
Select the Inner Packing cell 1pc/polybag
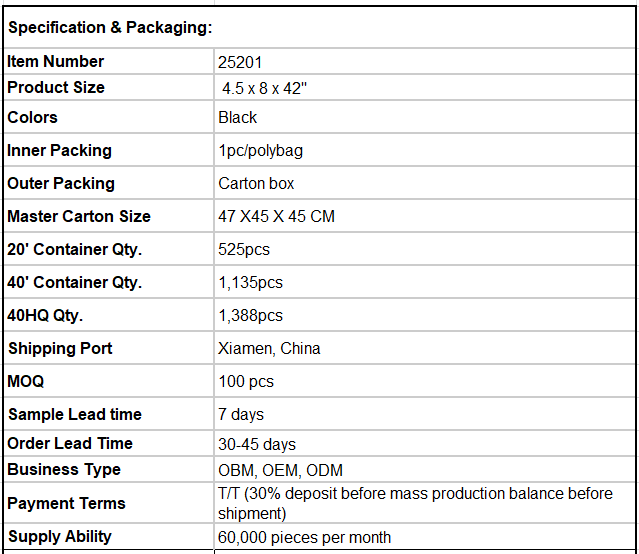(424, 150)
